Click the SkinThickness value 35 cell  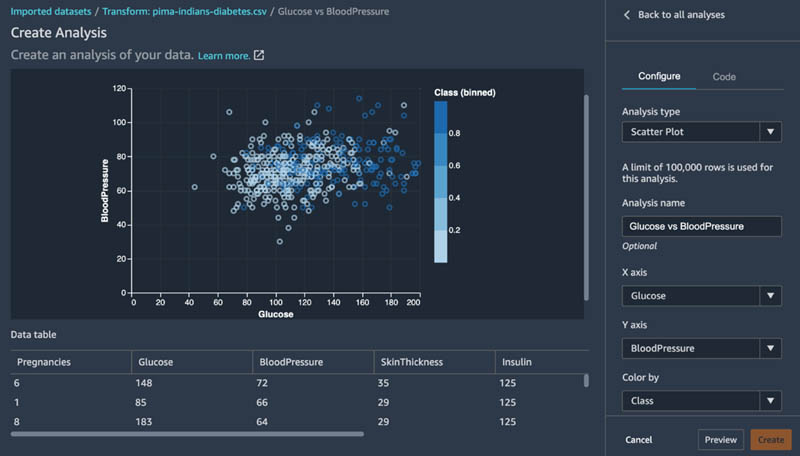coord(383,383)
